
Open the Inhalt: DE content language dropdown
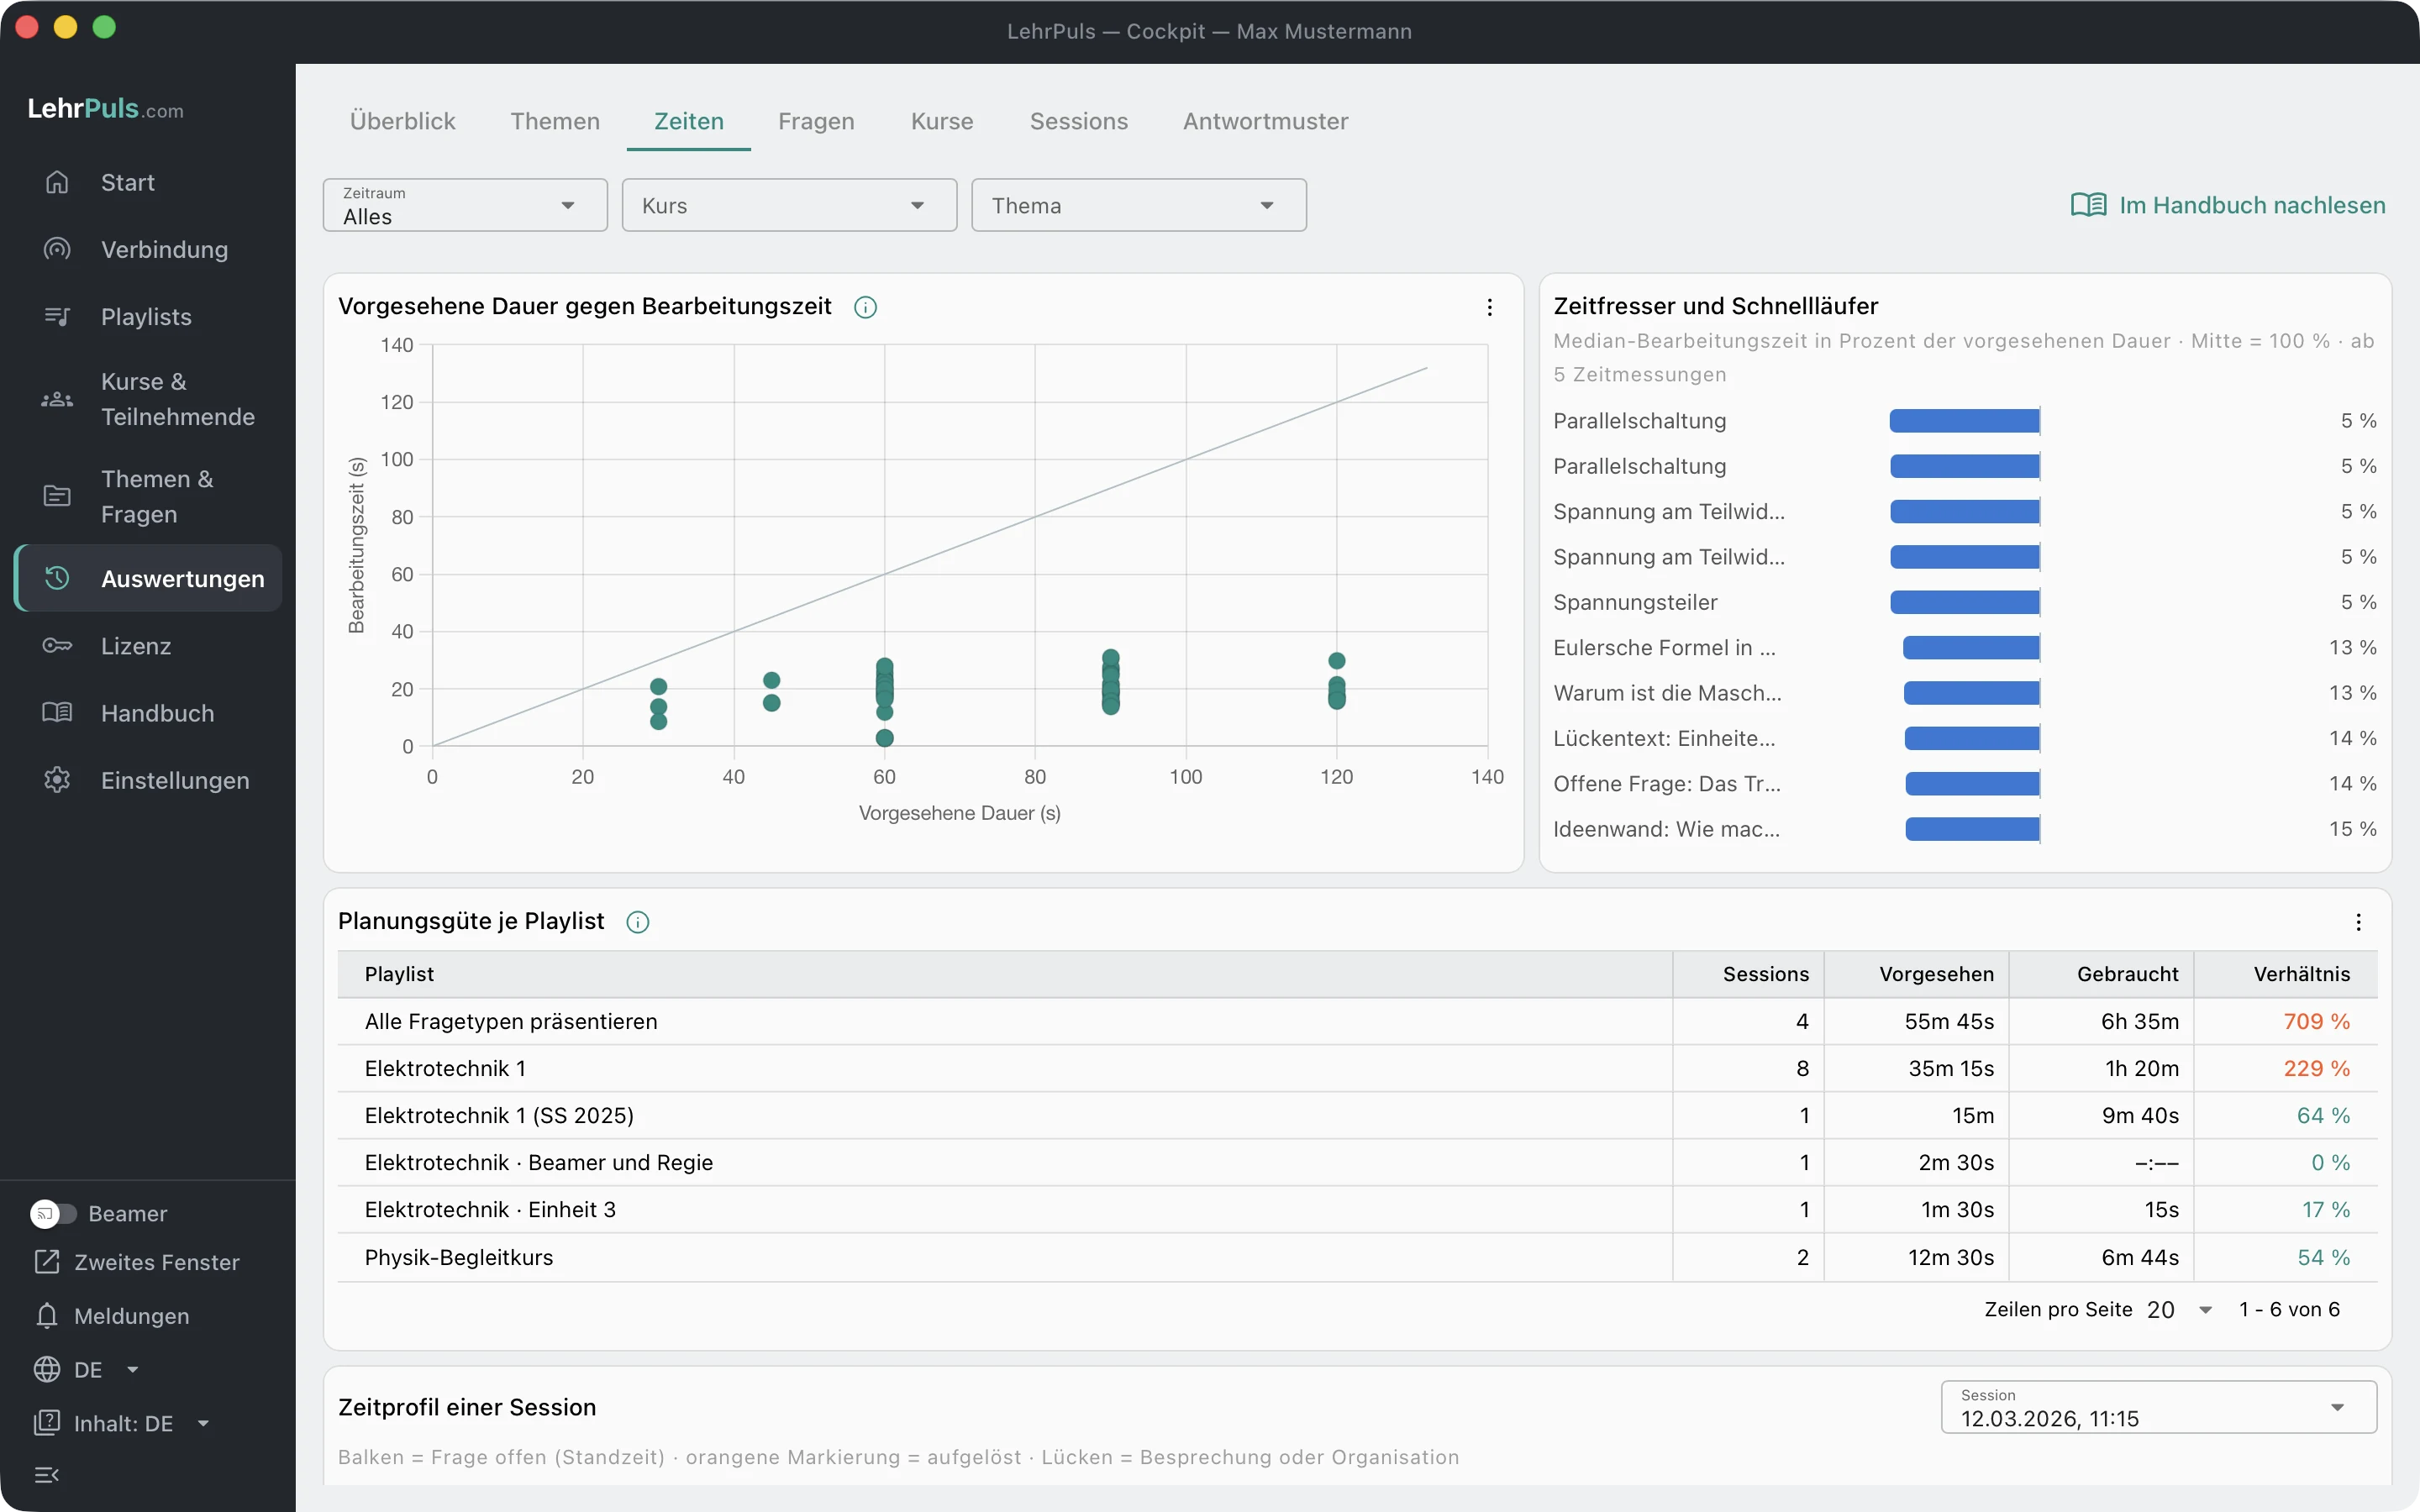point(122,1423)
